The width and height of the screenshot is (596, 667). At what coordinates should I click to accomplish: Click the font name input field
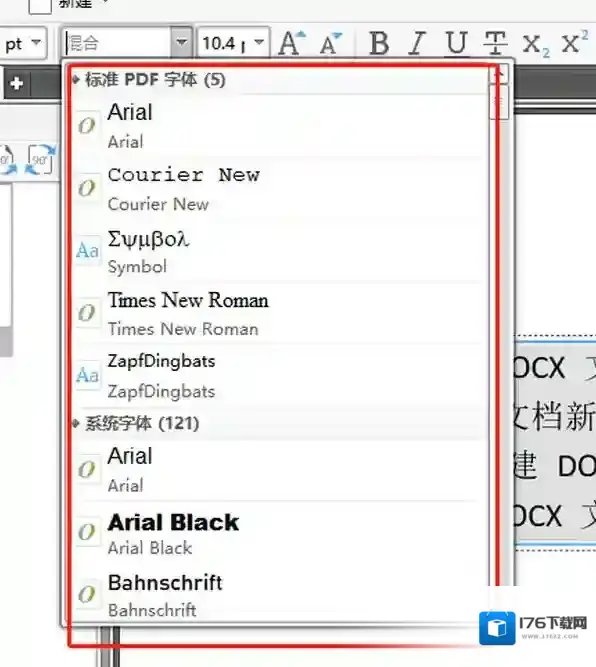[x=117, y=43]
